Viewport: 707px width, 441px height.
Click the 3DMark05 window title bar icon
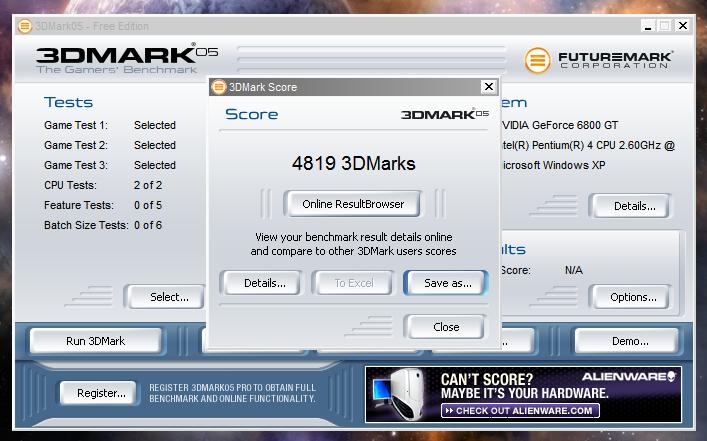pos(25,26)
